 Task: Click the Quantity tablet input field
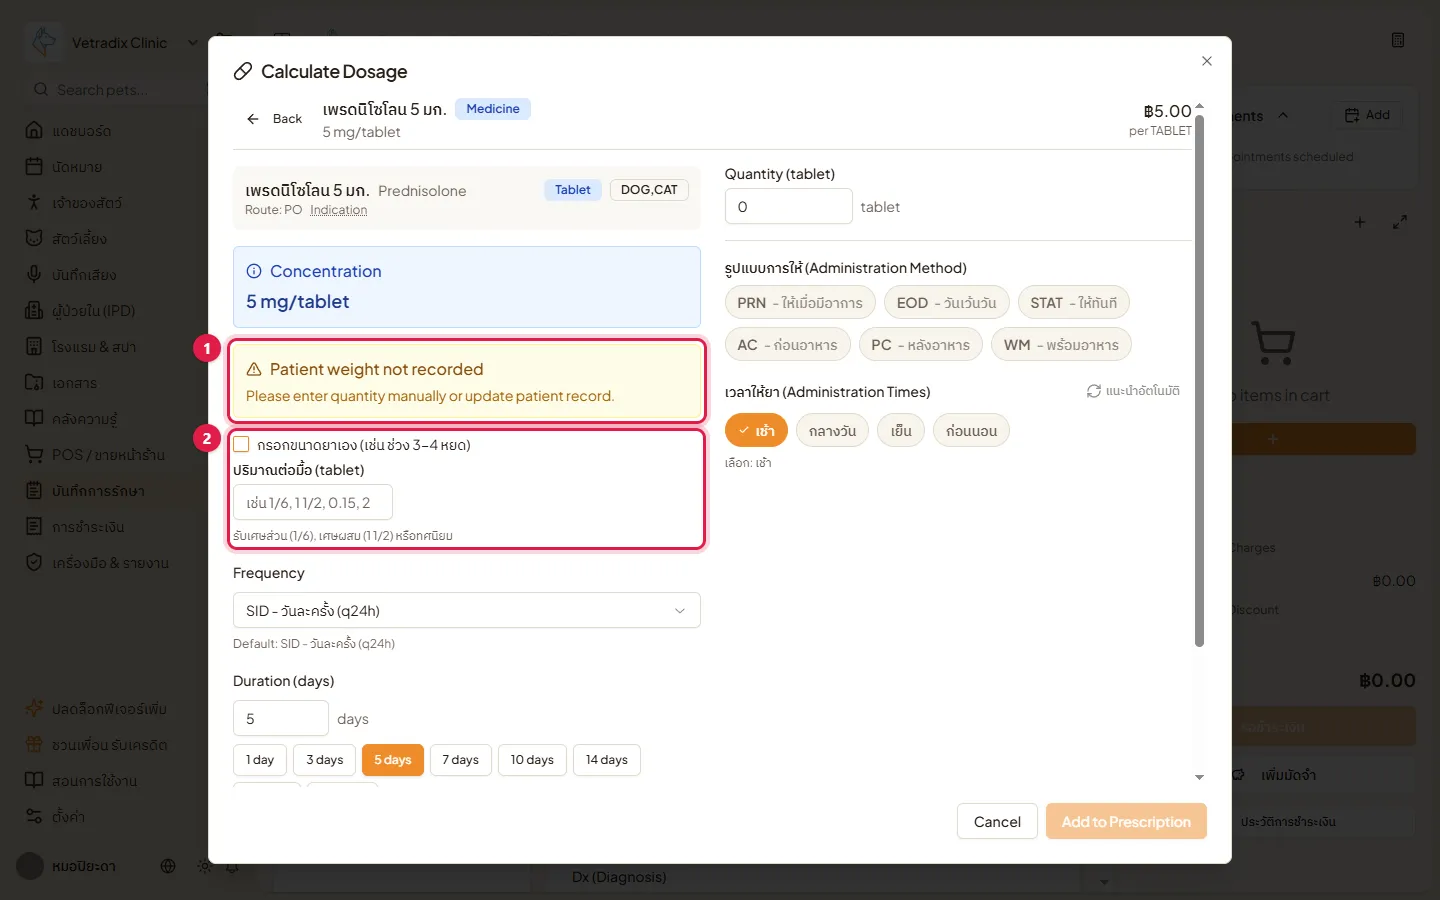[788, 207]
